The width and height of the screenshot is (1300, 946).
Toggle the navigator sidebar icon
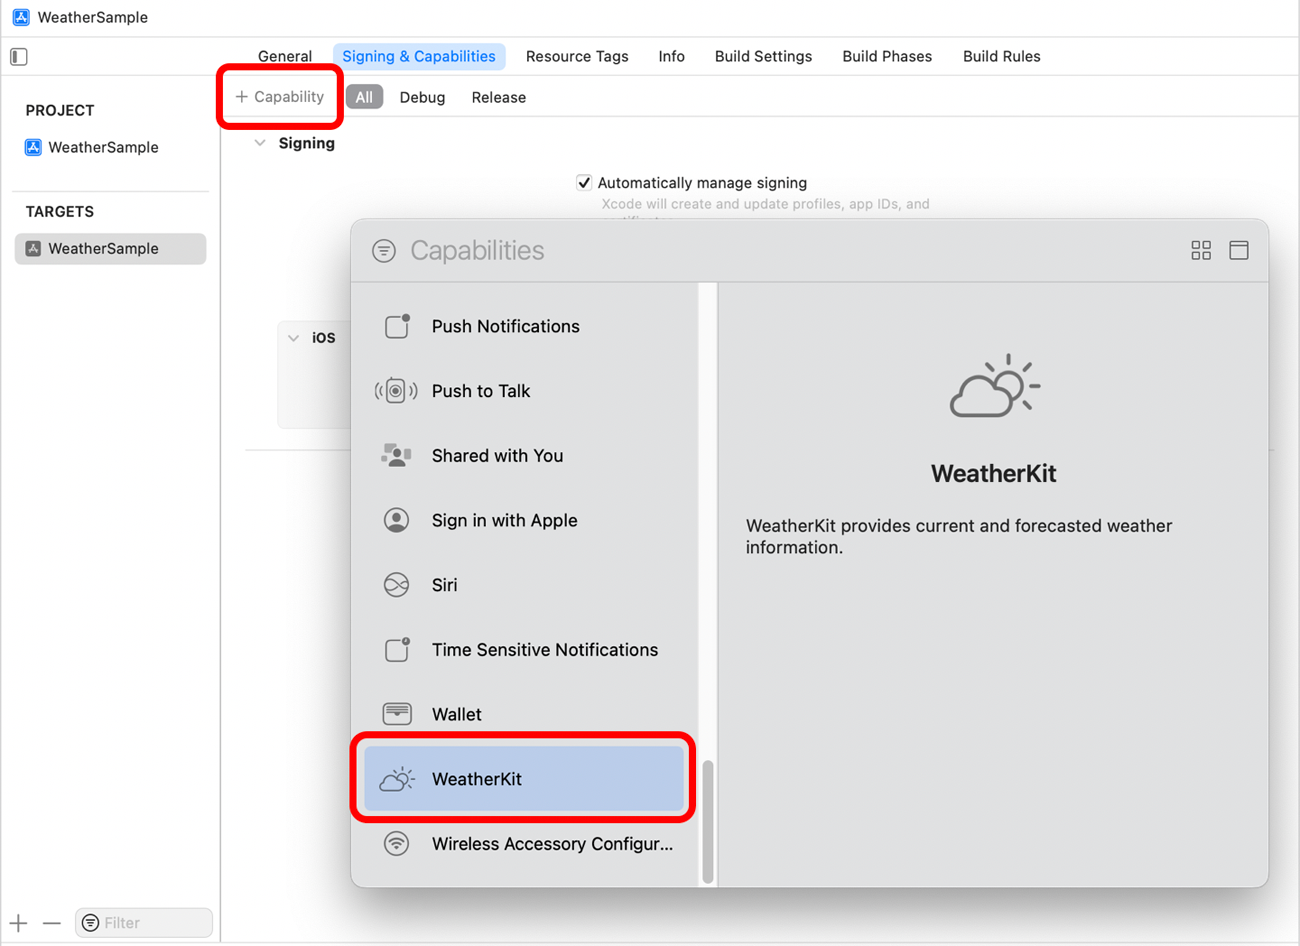tap(19, 57)
